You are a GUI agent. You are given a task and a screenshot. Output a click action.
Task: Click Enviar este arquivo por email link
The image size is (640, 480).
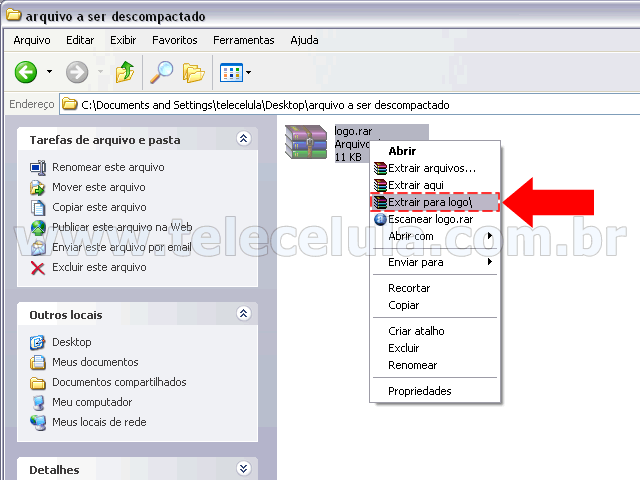coord(122,247)
